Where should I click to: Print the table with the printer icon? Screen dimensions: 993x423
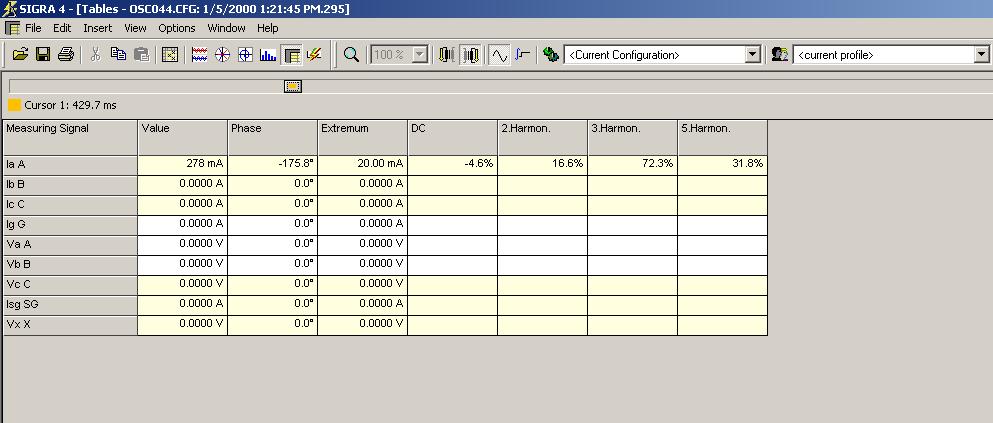coord(66,54)
